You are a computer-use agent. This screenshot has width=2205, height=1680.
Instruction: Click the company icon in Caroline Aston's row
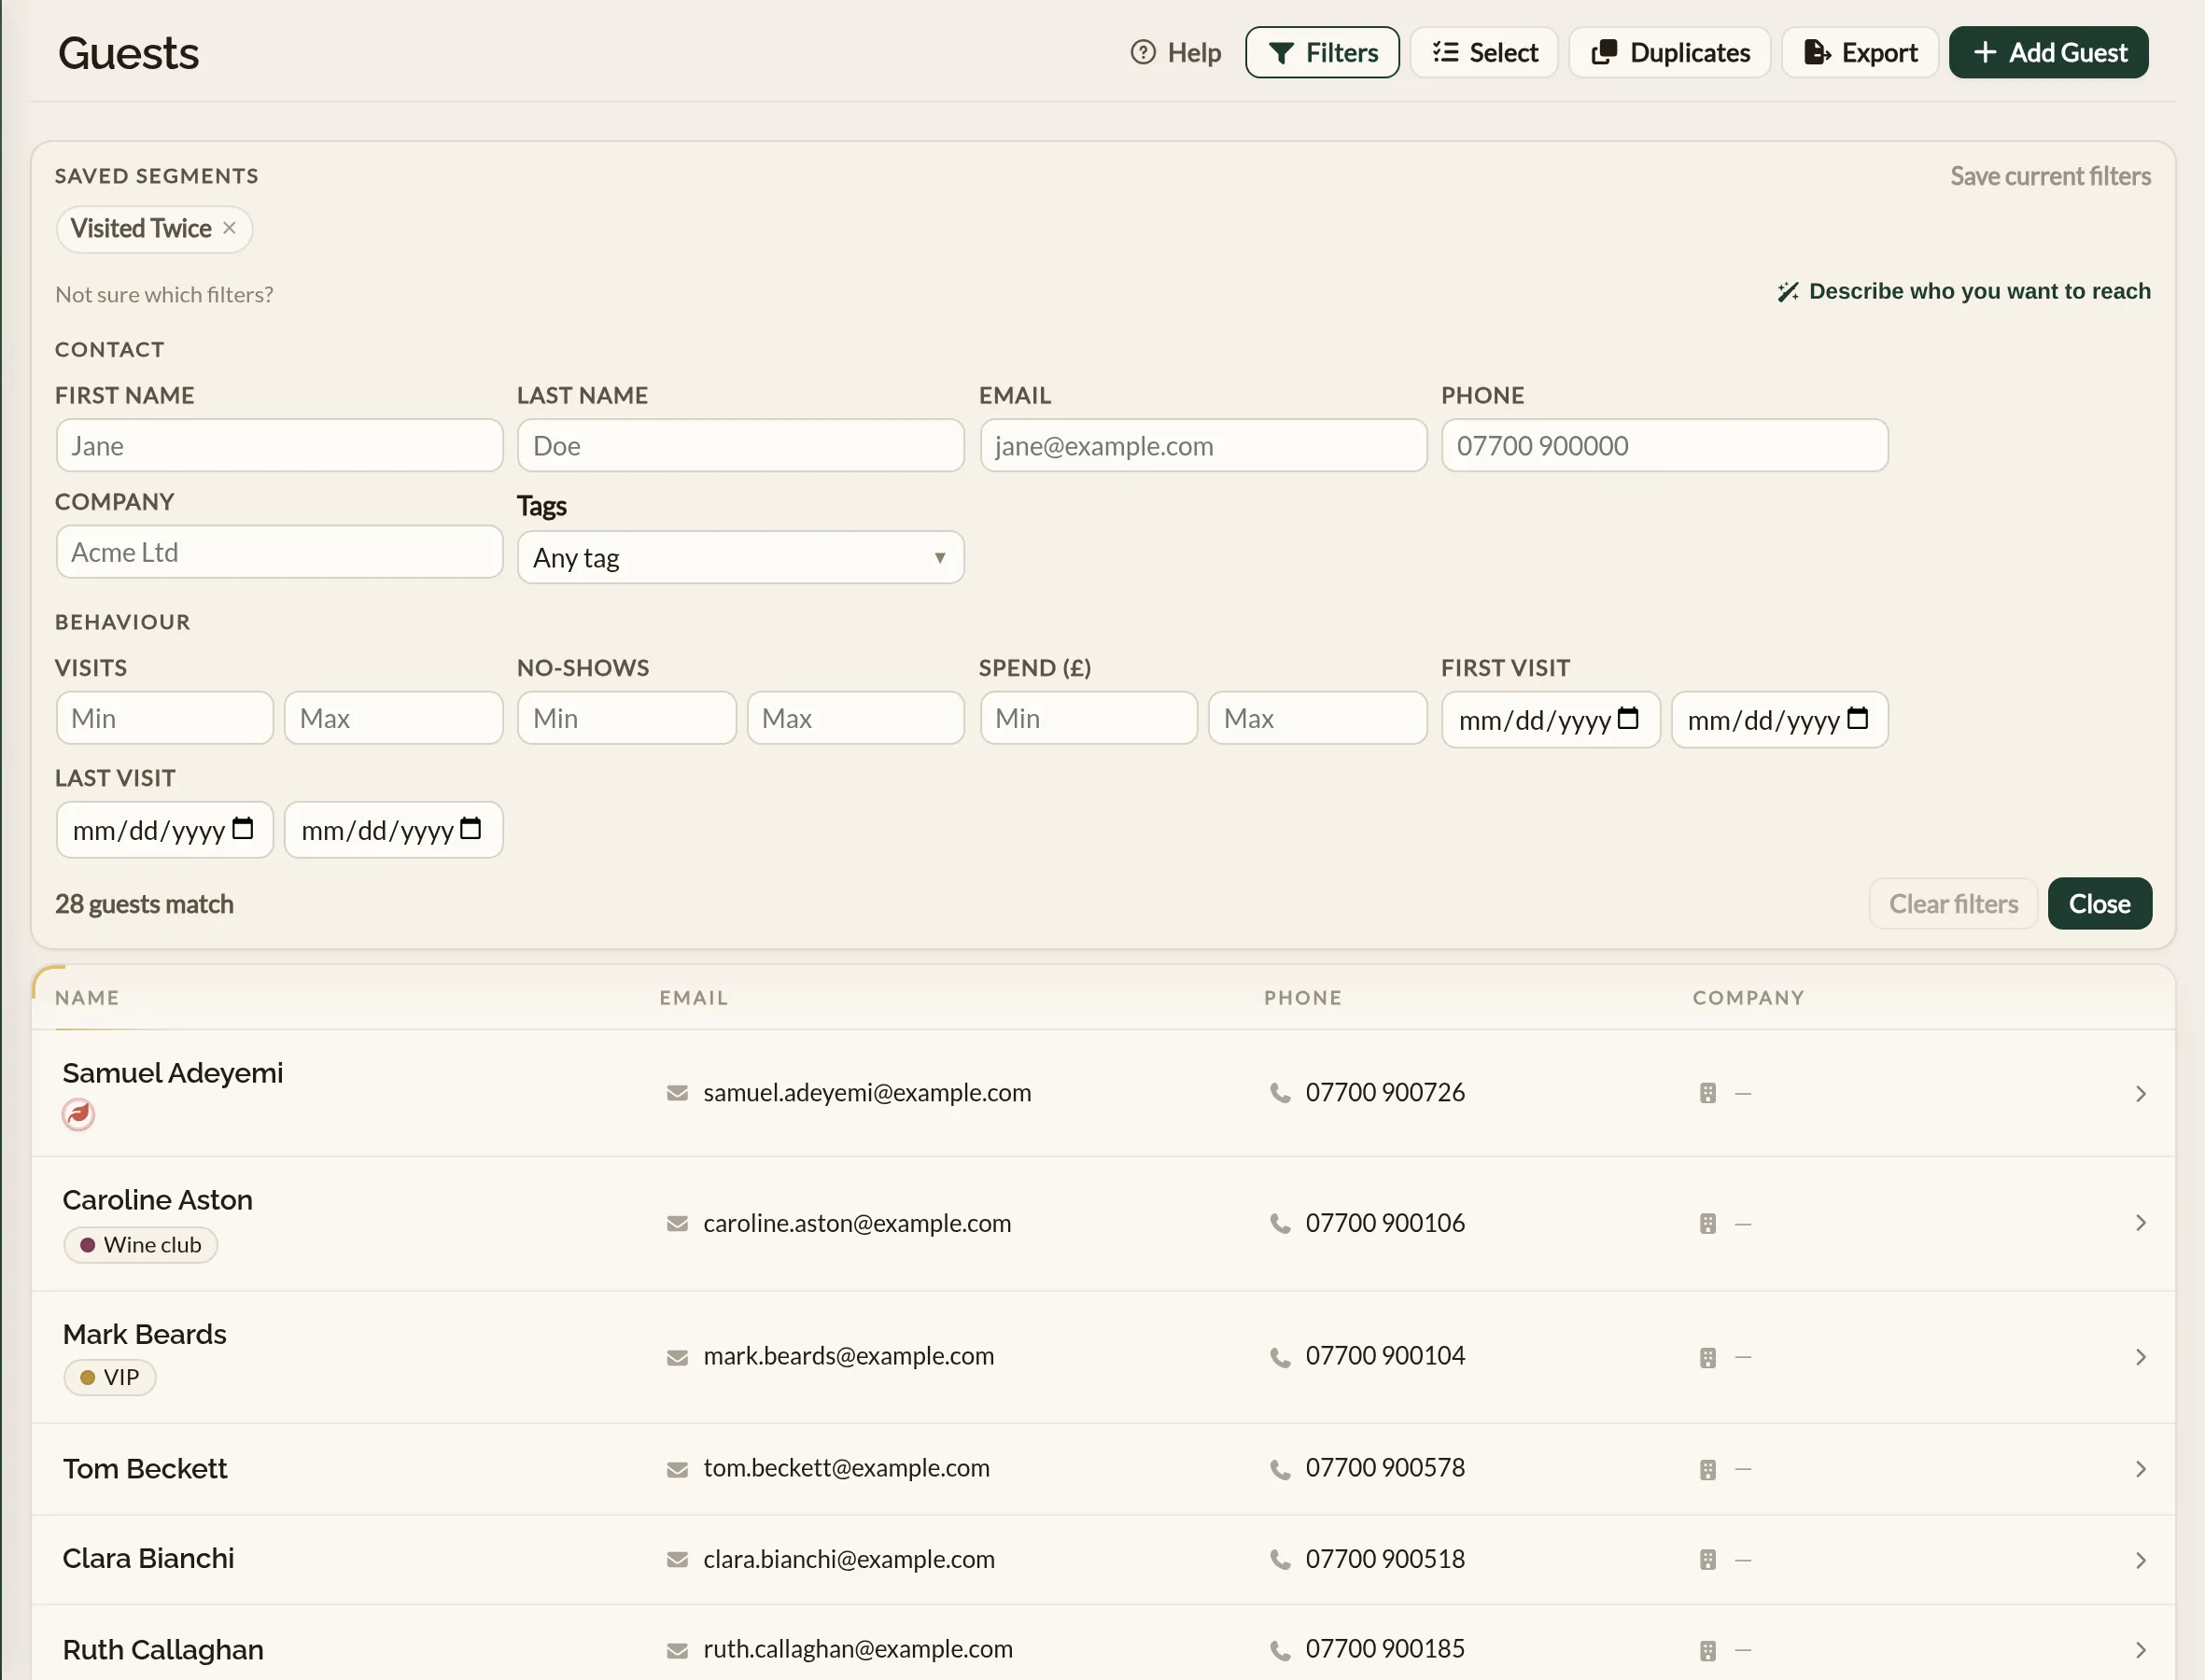tap(1707, 1223)
